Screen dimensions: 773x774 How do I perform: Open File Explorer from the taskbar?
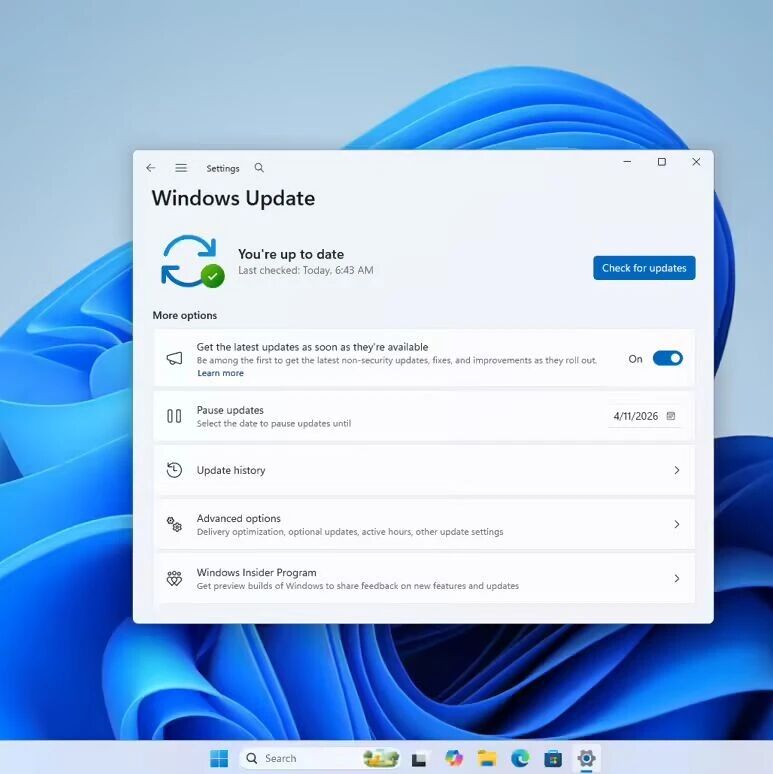pos(487,758)
